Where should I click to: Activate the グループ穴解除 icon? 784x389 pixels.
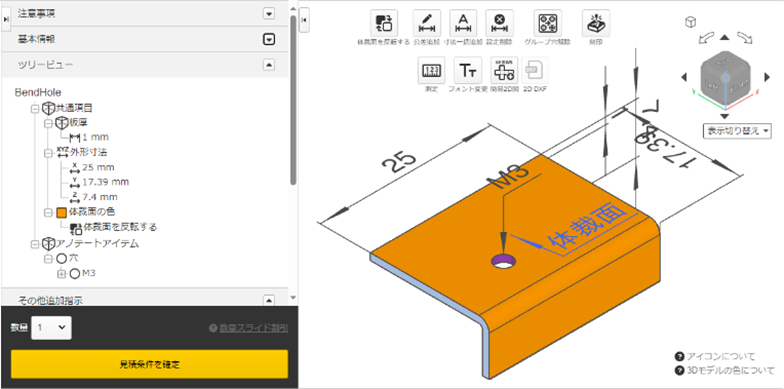pos(548,23)
